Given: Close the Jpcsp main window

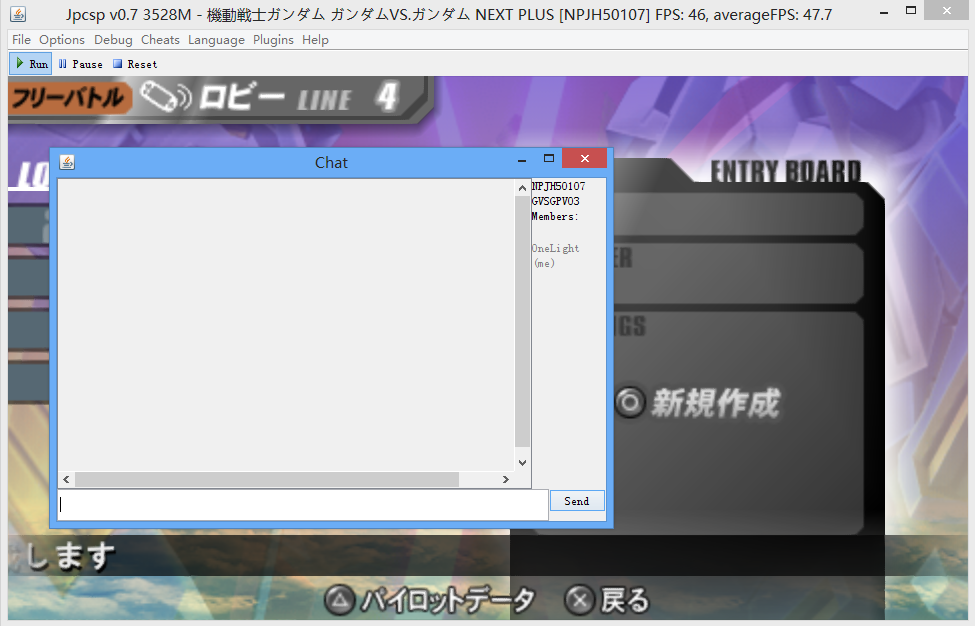Looking at the screenshot, I should (946, 11).
